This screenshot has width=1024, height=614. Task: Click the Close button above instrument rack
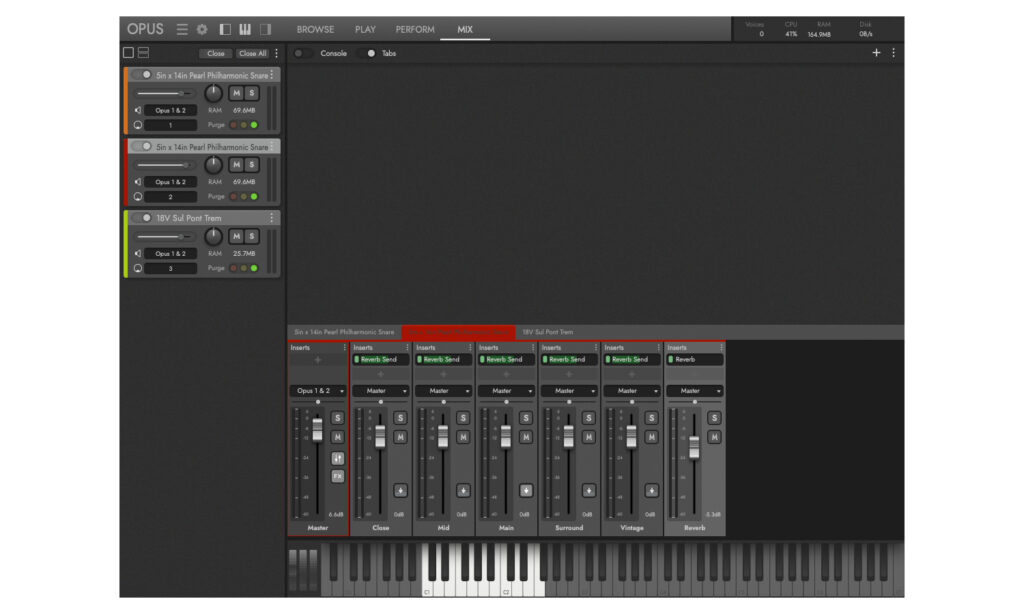(216, 54)
